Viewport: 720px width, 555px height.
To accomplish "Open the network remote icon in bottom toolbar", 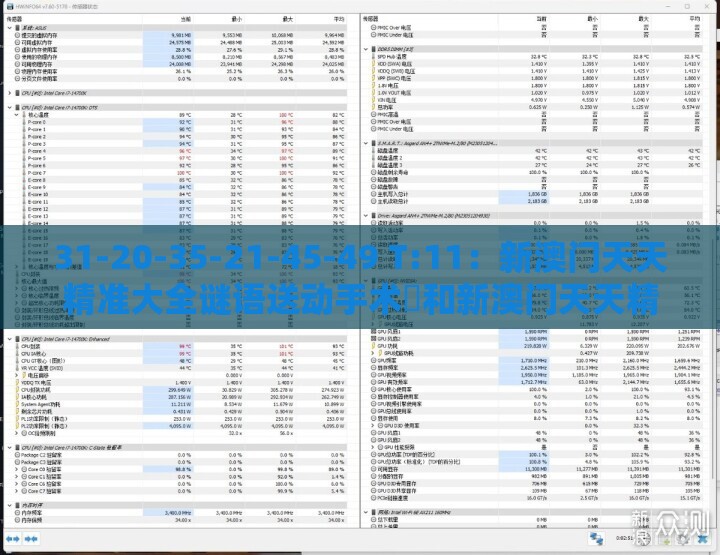I will pos(596,539).
